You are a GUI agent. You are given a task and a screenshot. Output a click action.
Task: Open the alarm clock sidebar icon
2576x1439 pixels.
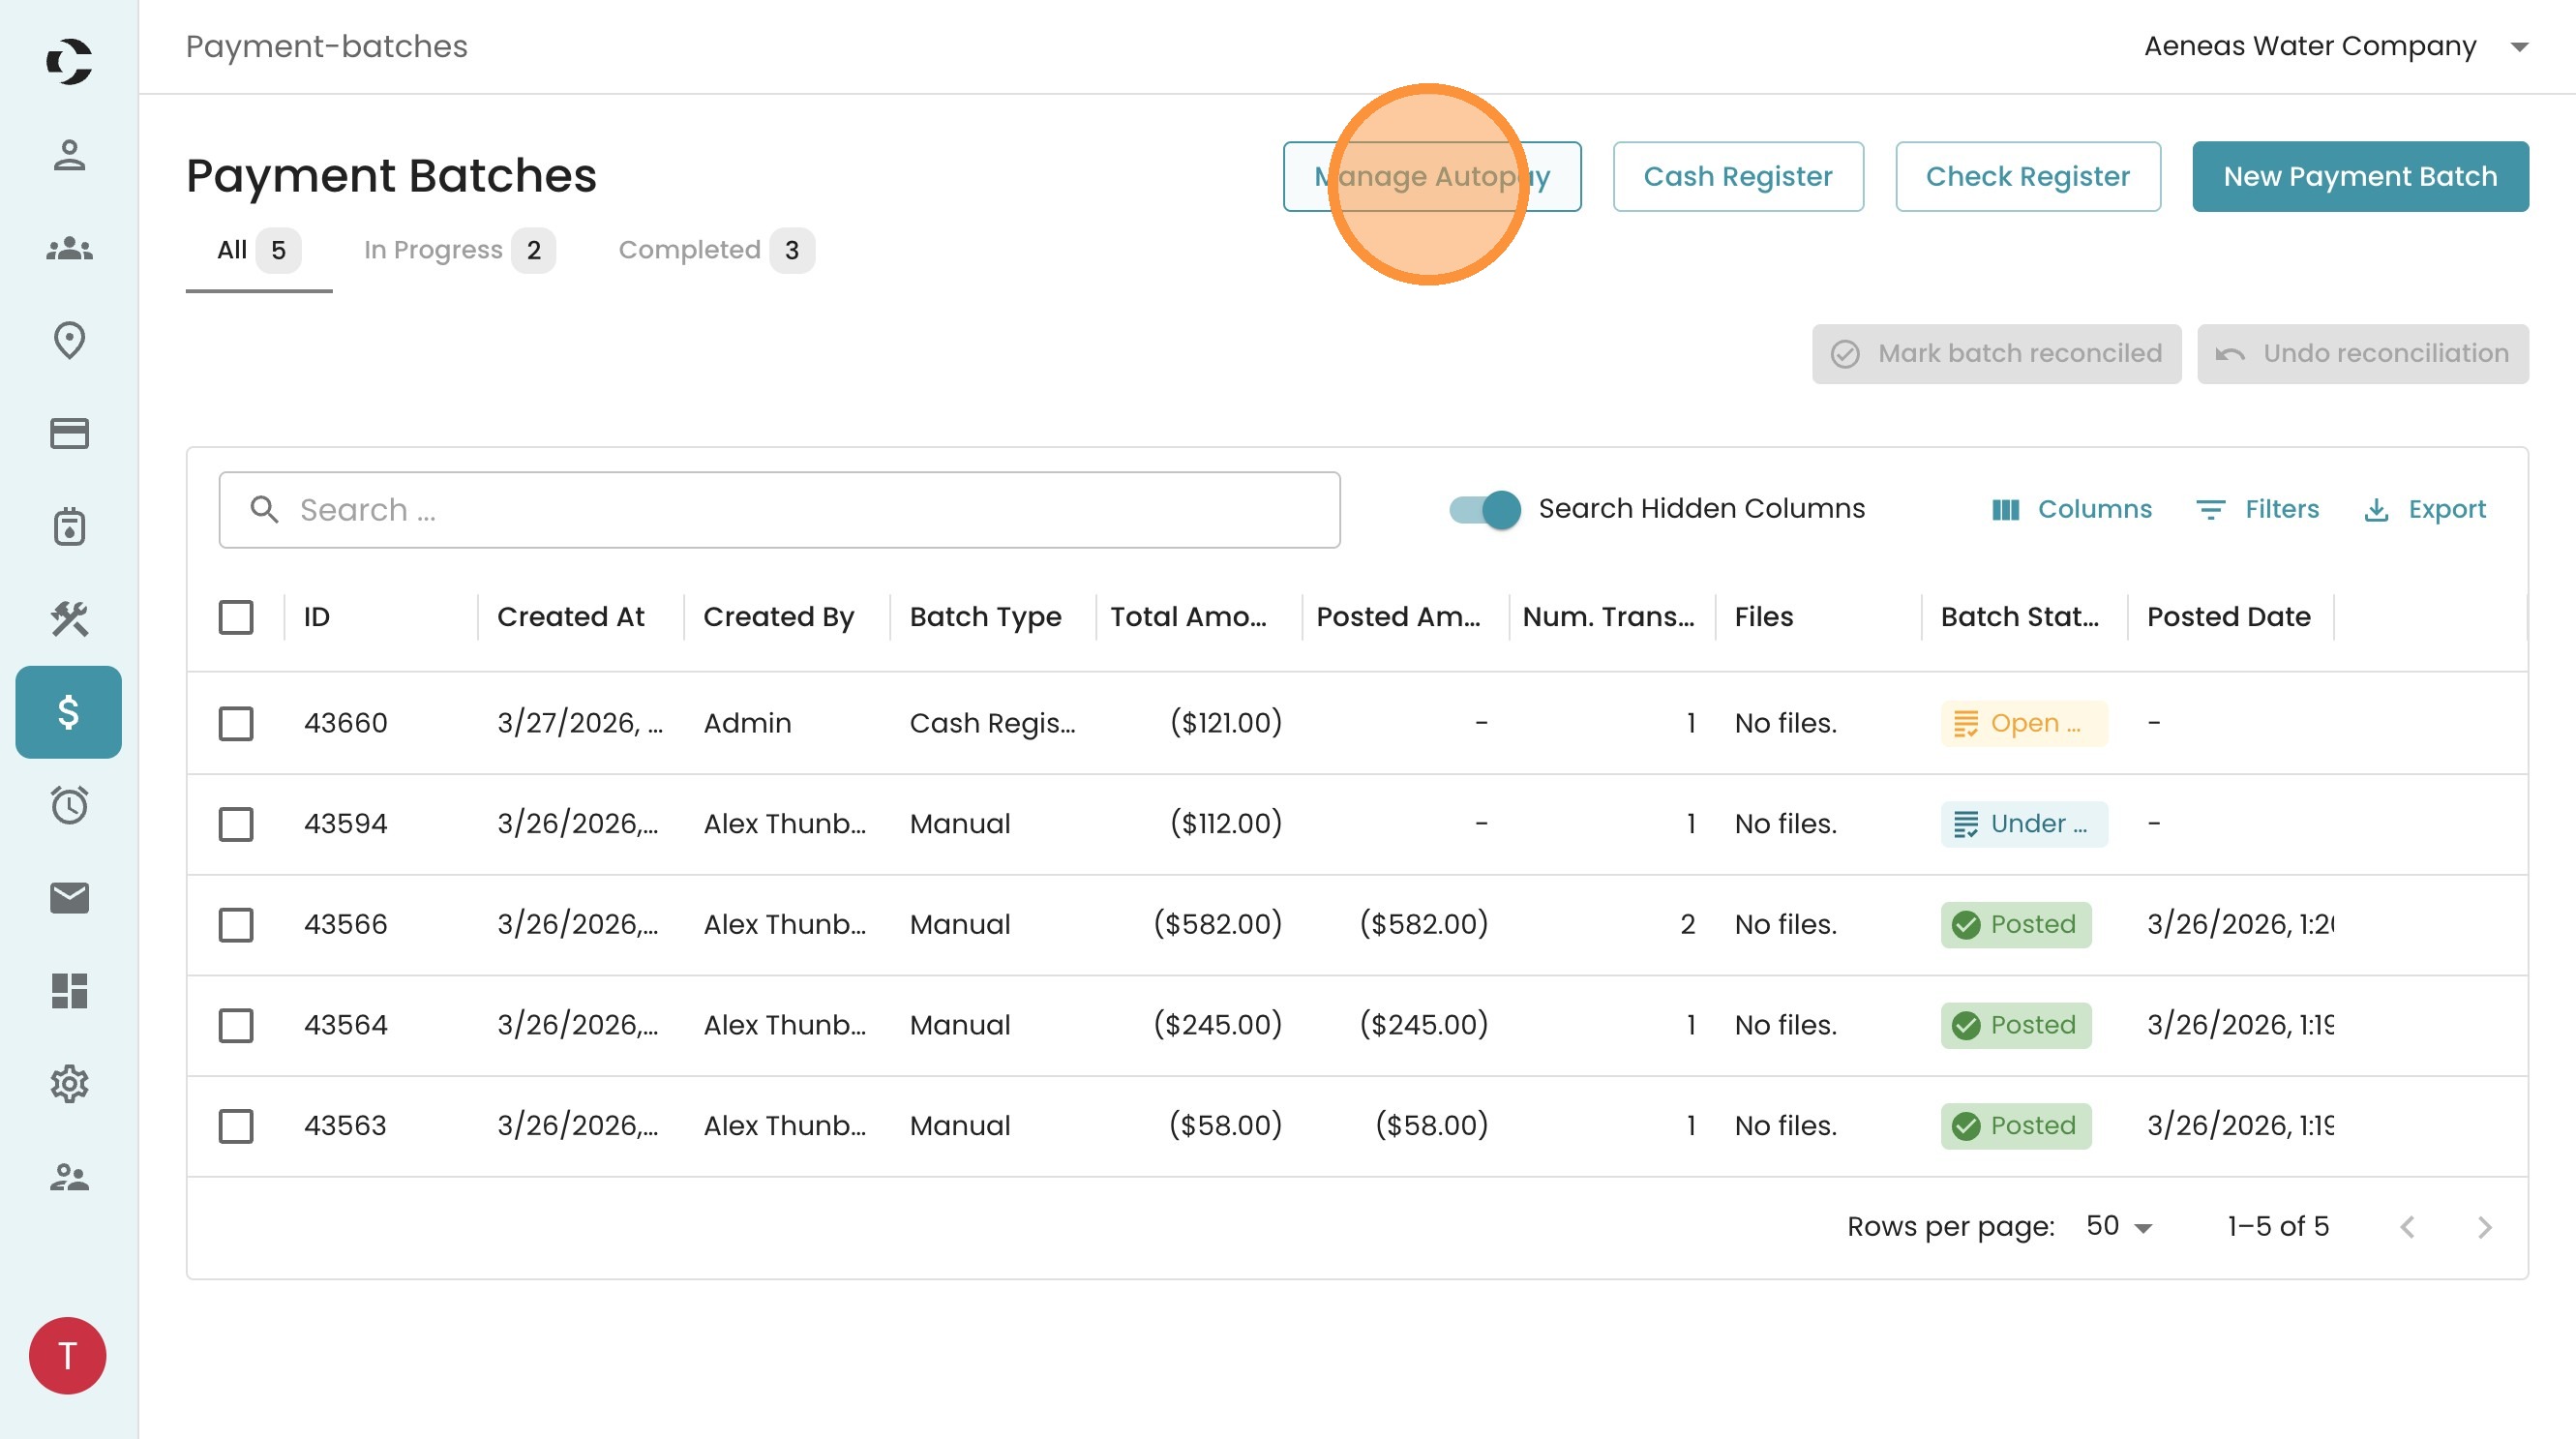pos(69,805)
